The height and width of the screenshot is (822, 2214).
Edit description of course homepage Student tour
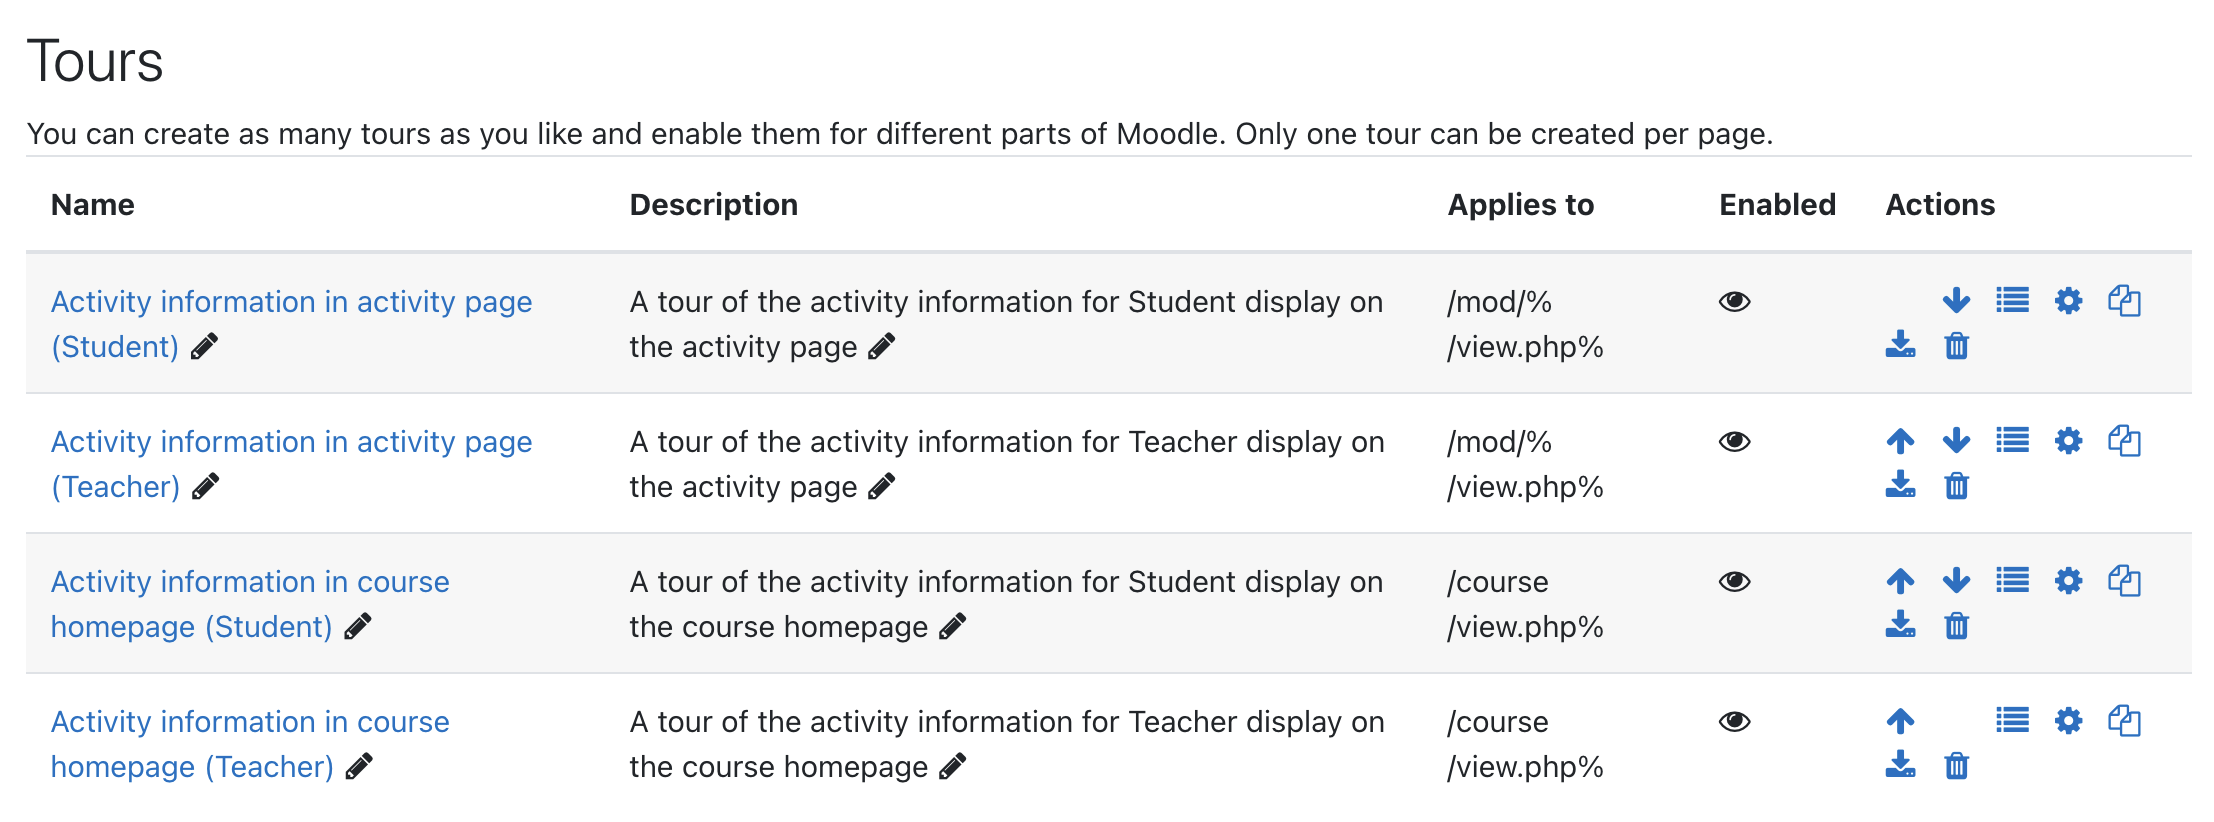952,627
